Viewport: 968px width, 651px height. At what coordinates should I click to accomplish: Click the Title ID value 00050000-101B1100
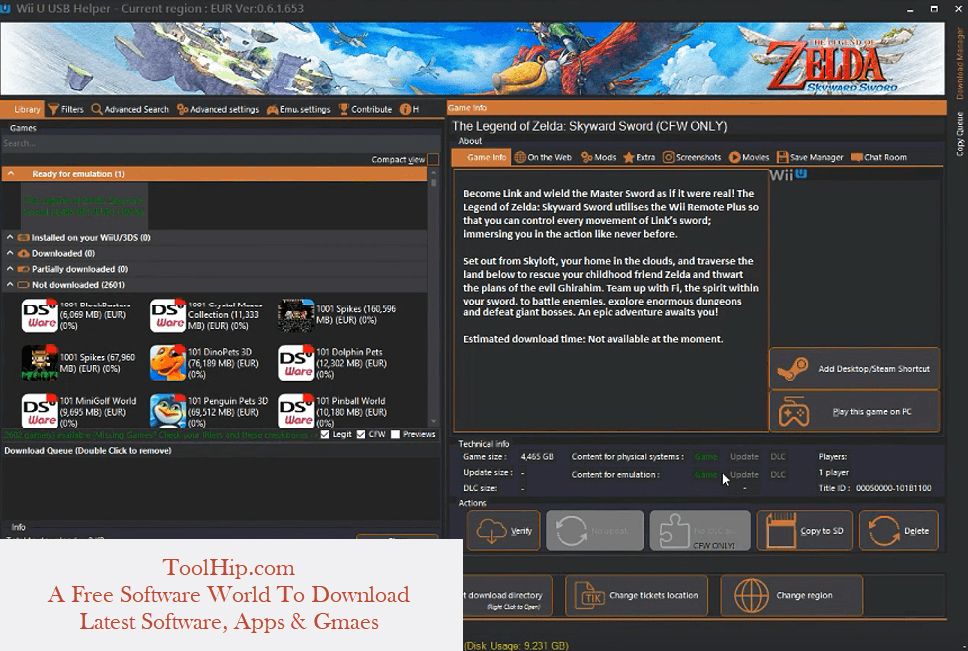tap(893, 488)
